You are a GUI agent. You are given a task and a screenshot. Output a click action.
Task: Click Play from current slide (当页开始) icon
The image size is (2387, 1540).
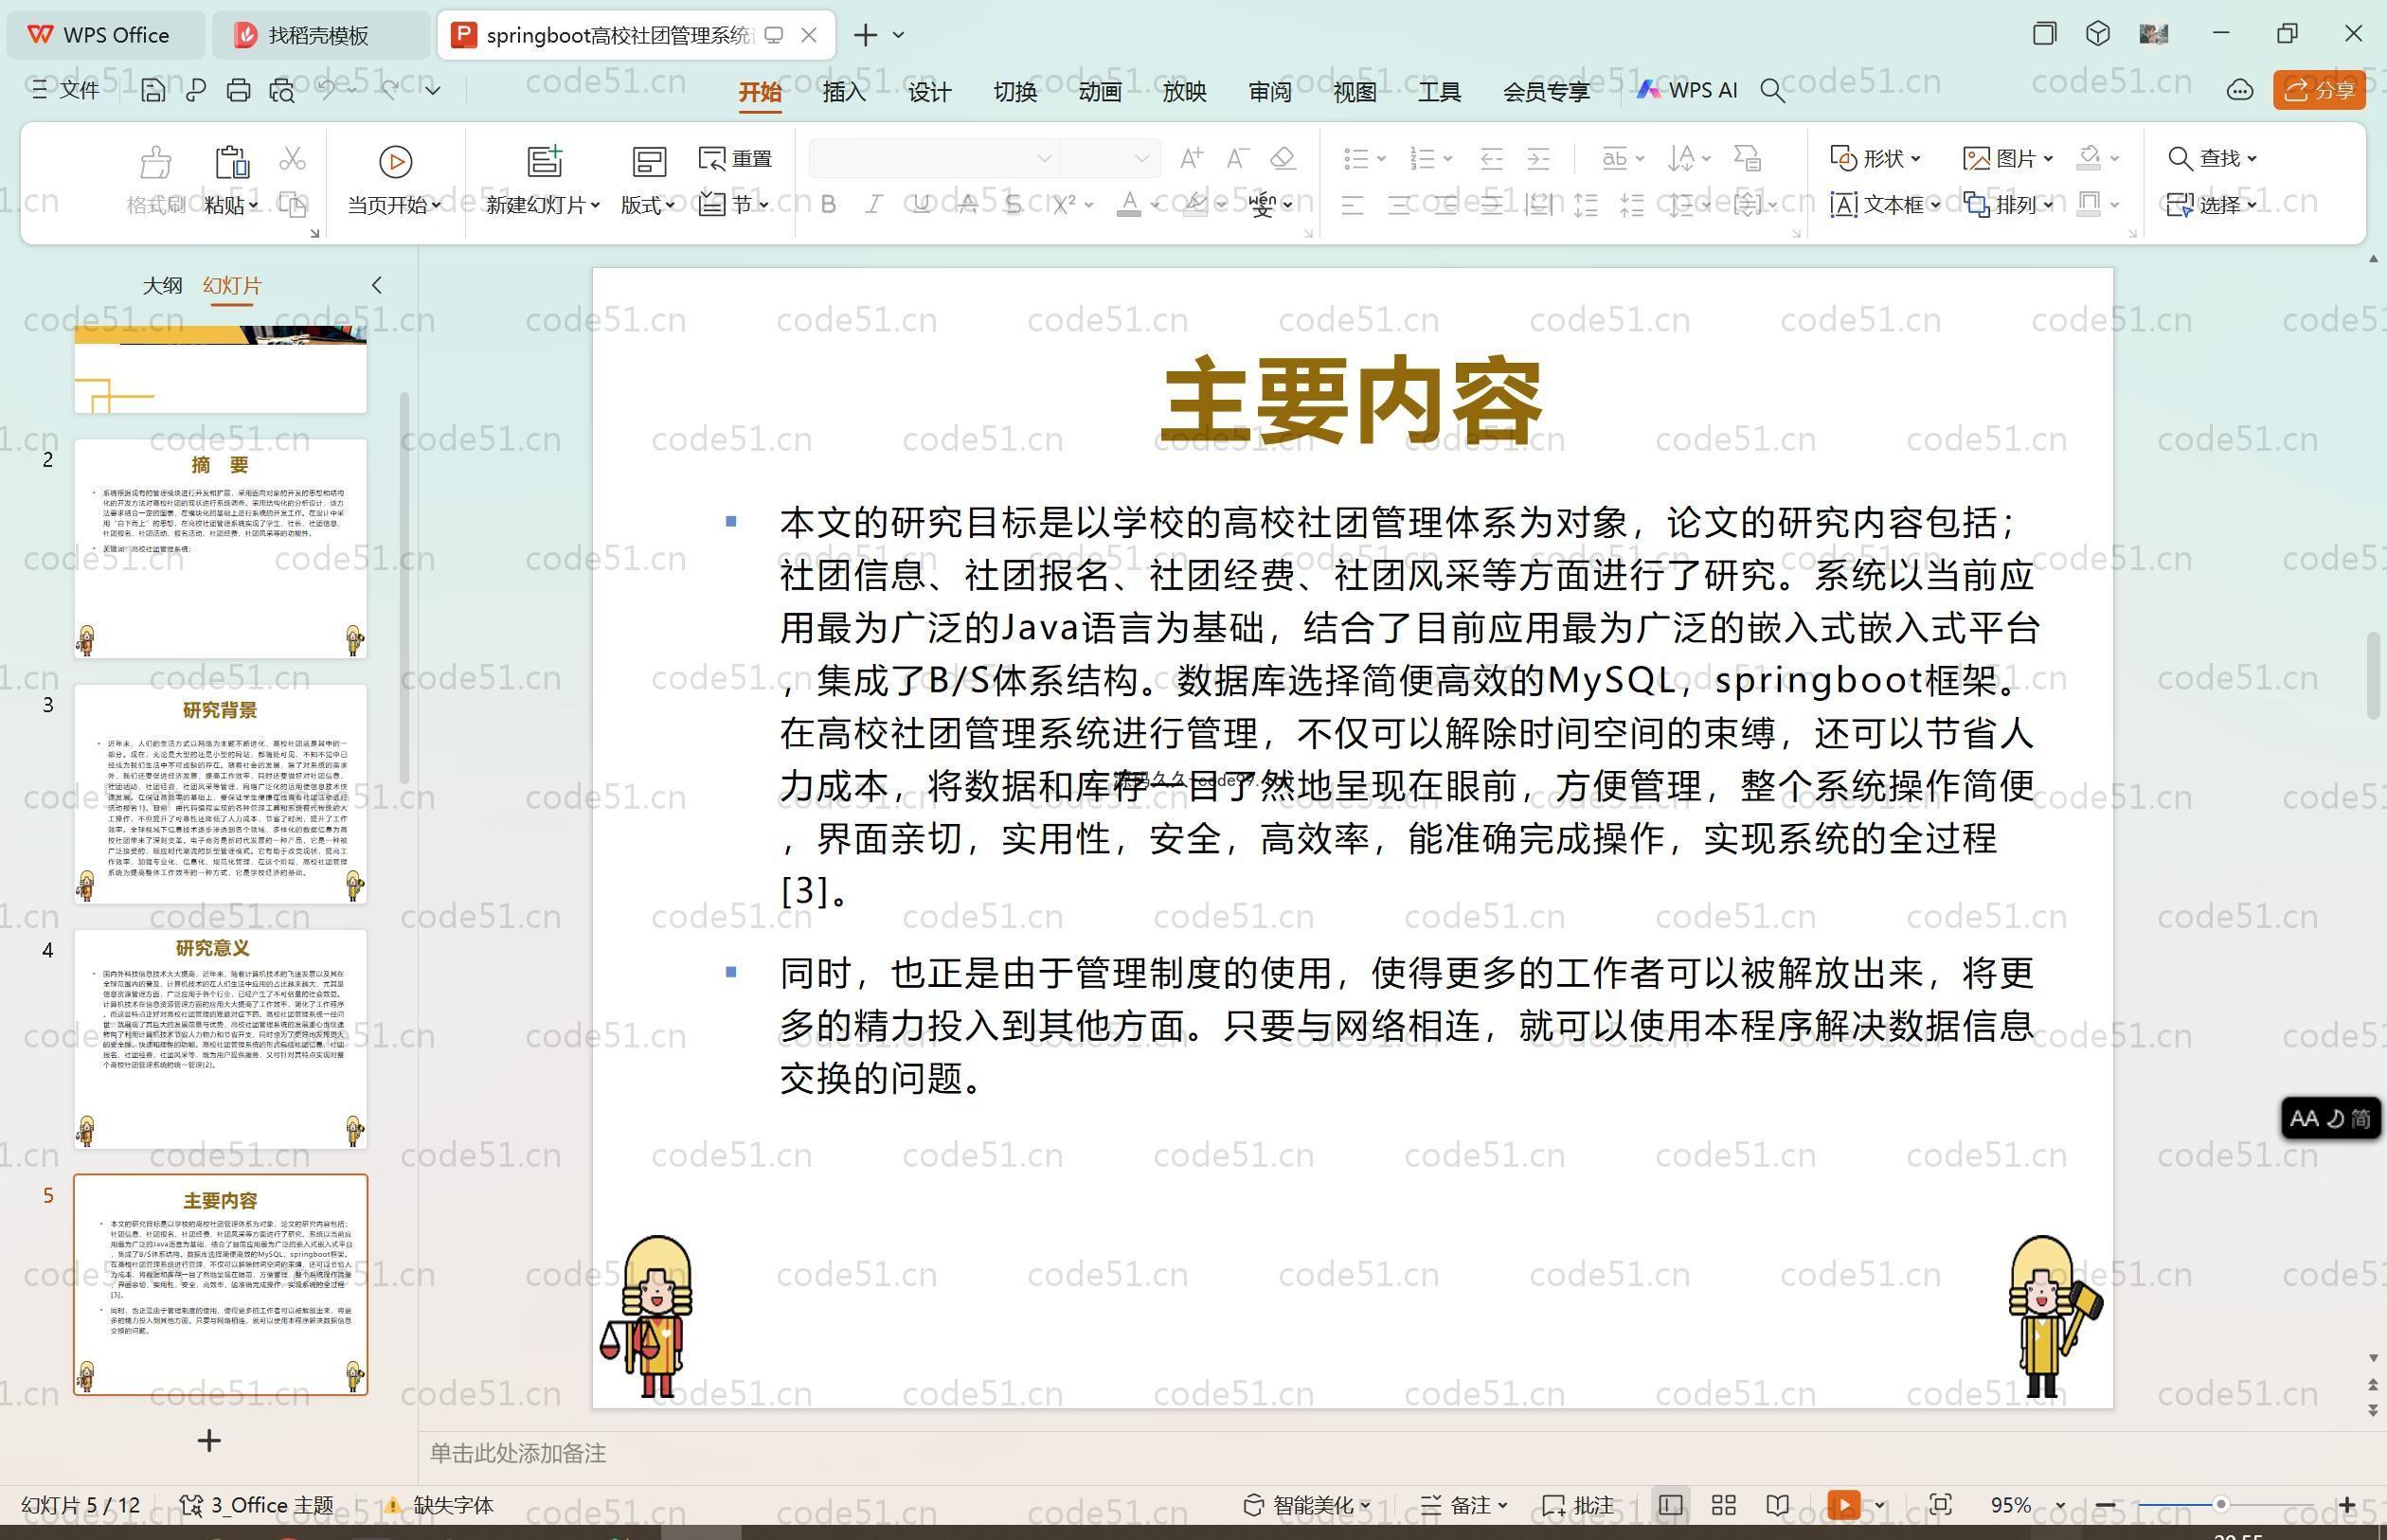395,161
